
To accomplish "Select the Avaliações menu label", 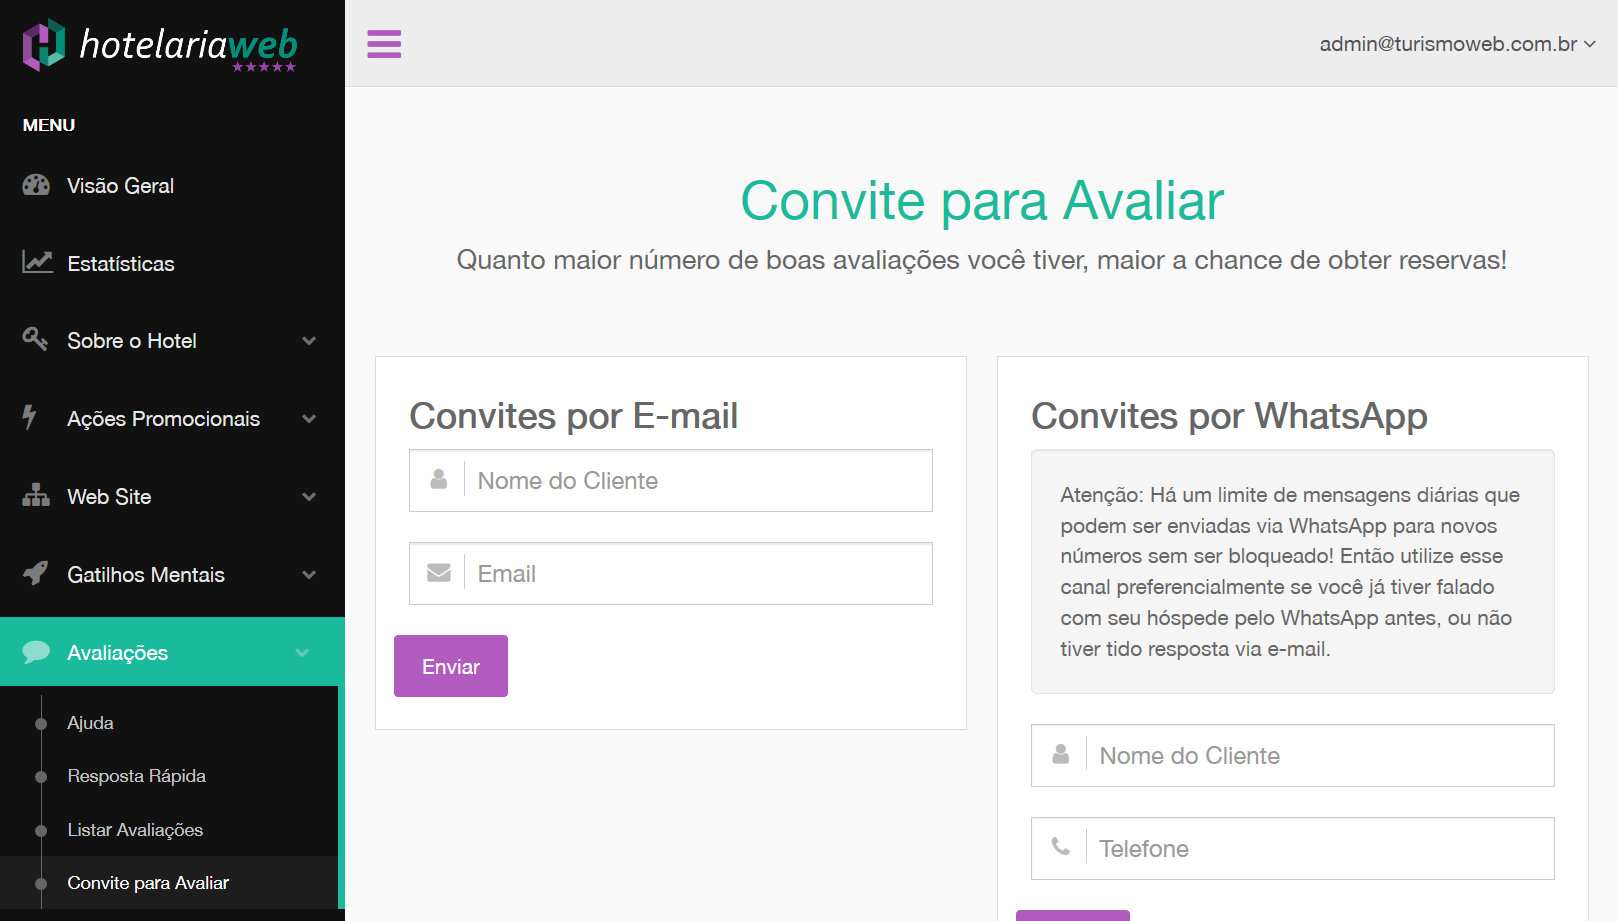I will pyautogui.click(x=117, y=653).
